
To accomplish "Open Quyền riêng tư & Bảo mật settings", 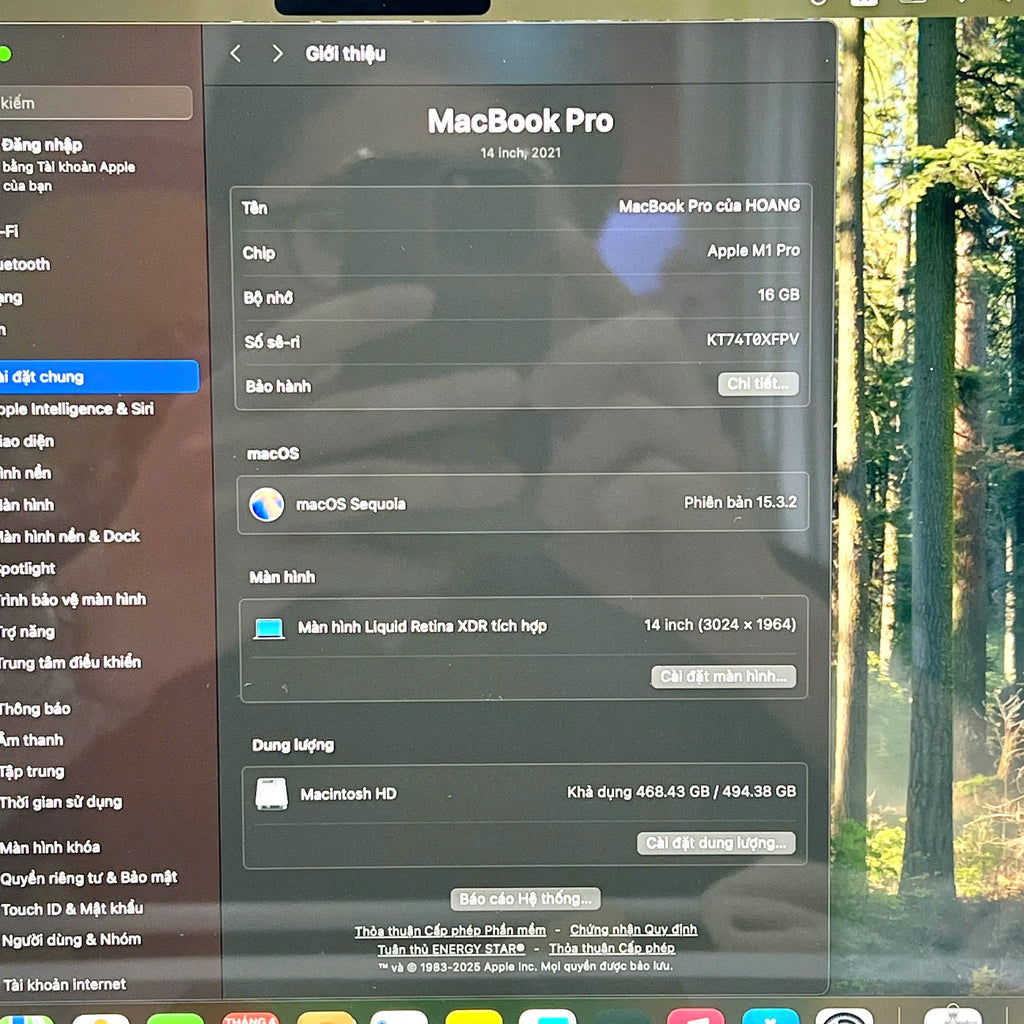I will tap(89, 878).
